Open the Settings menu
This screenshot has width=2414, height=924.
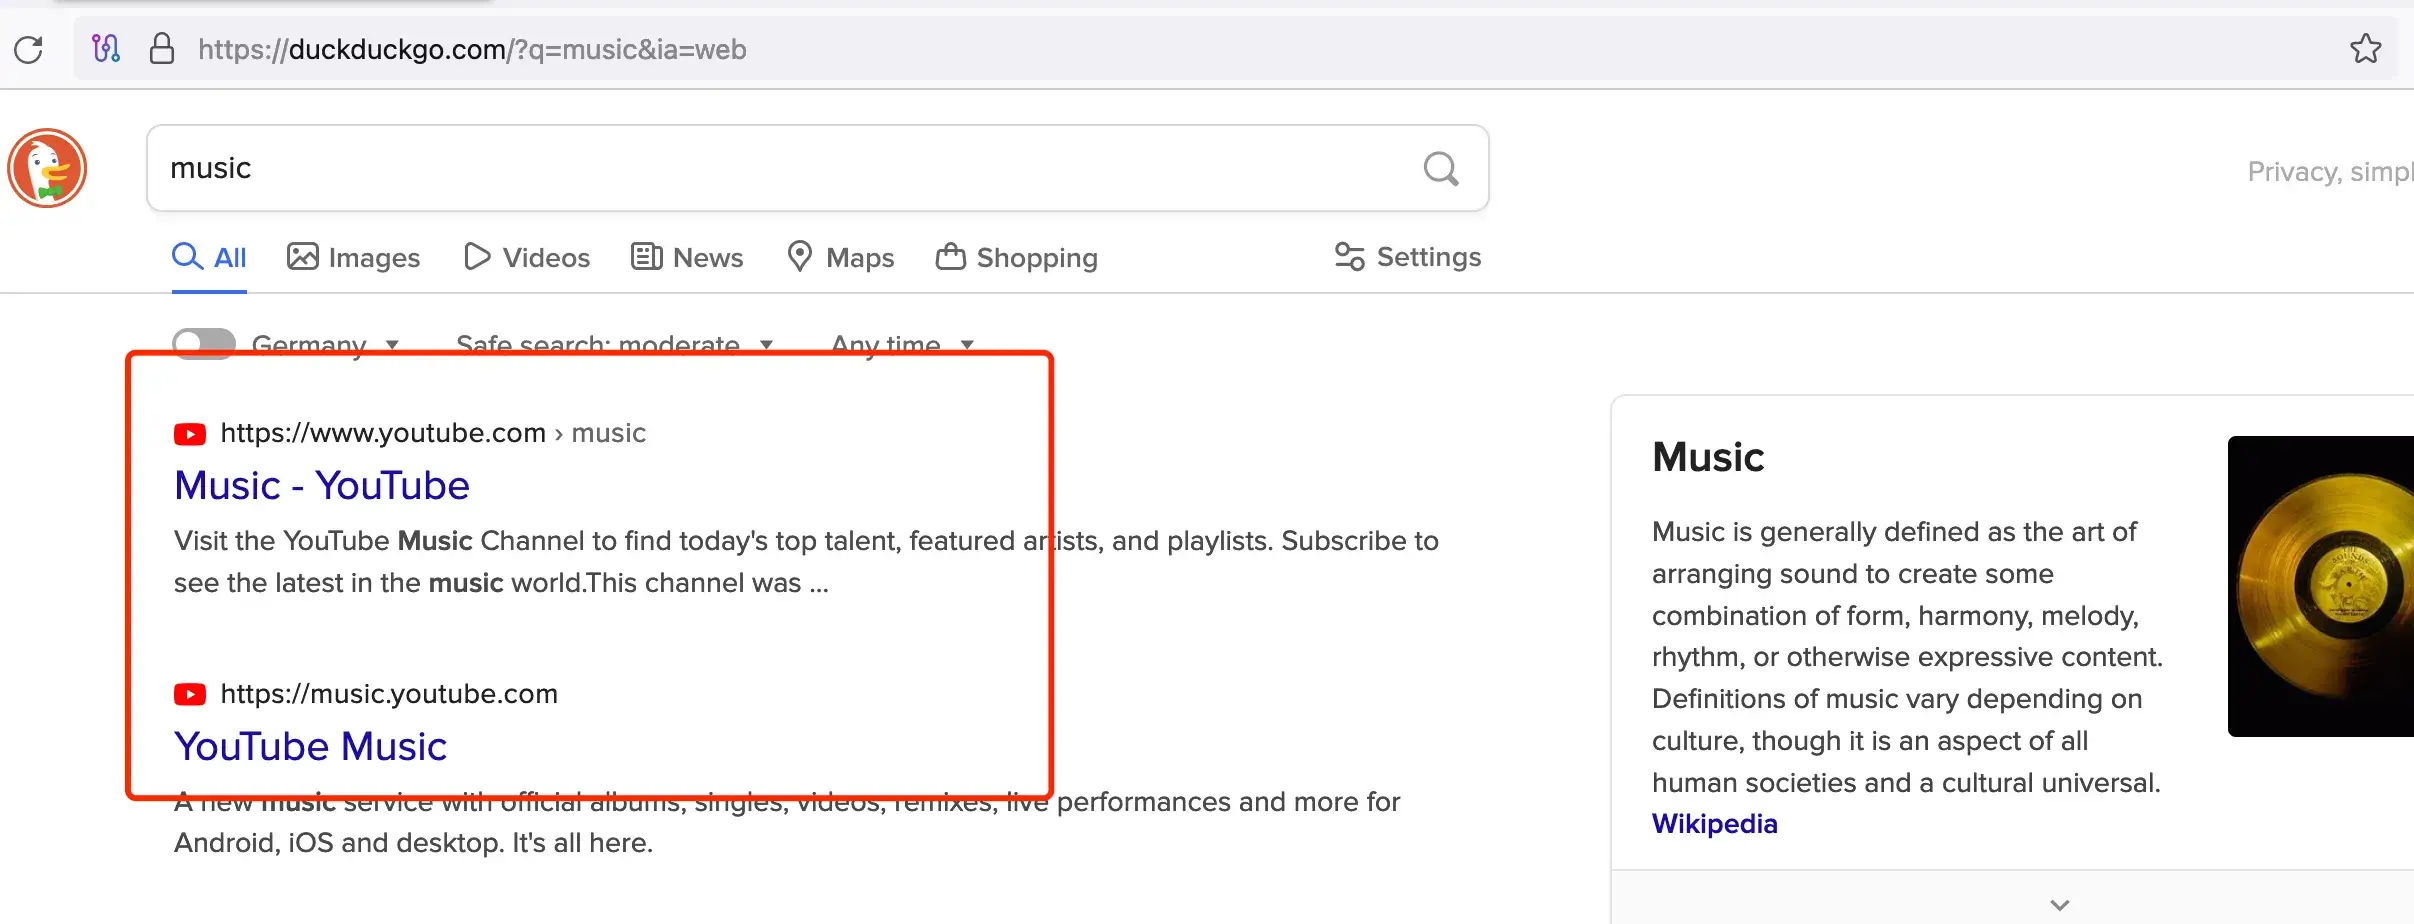[1407, 257]
